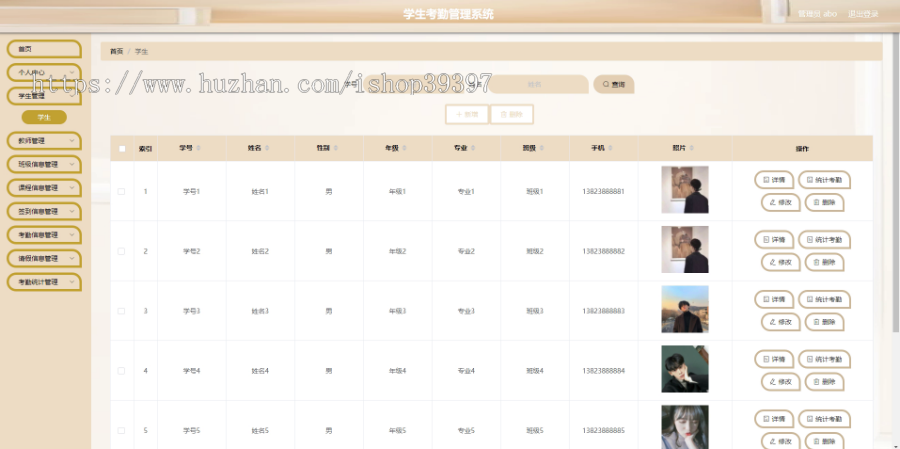Click the 查询 search button
The image size is (900, 449).
click(x=614, y=84)
